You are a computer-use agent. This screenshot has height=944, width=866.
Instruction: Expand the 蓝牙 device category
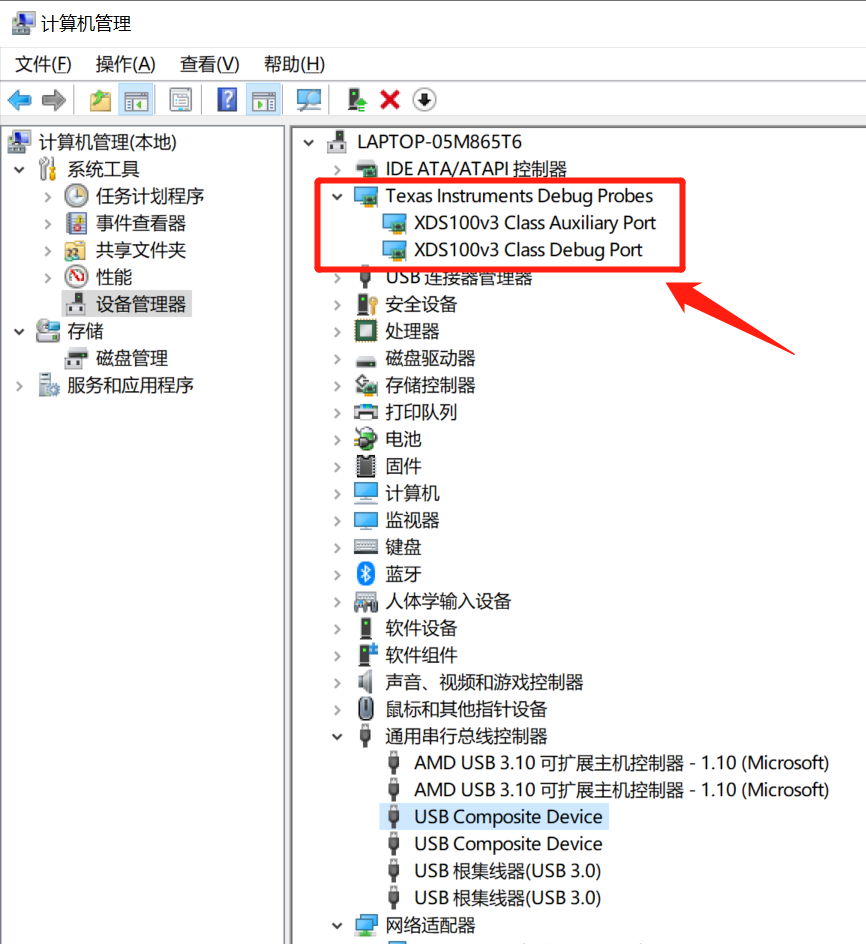[337, 573]
